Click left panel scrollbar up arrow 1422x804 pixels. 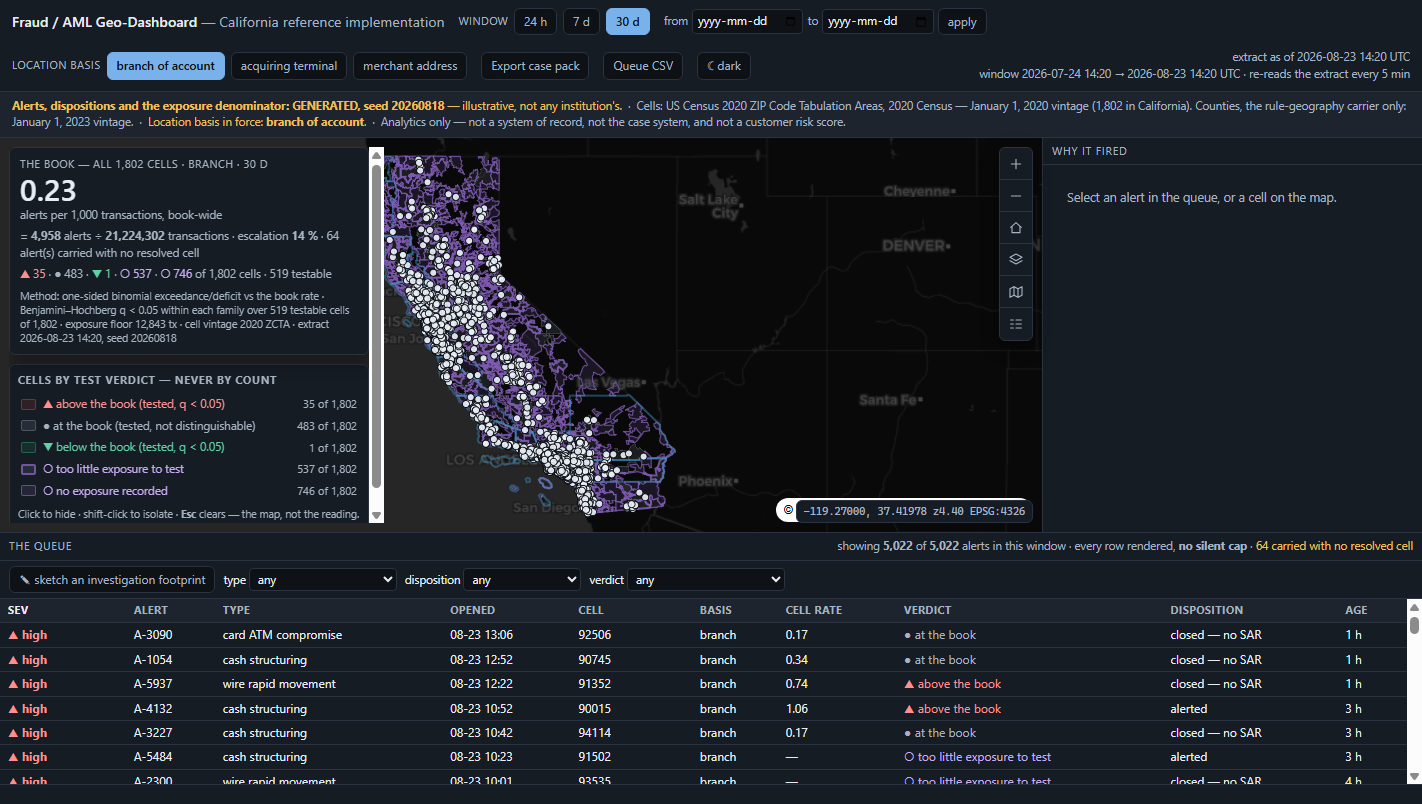tap(377, 155)
